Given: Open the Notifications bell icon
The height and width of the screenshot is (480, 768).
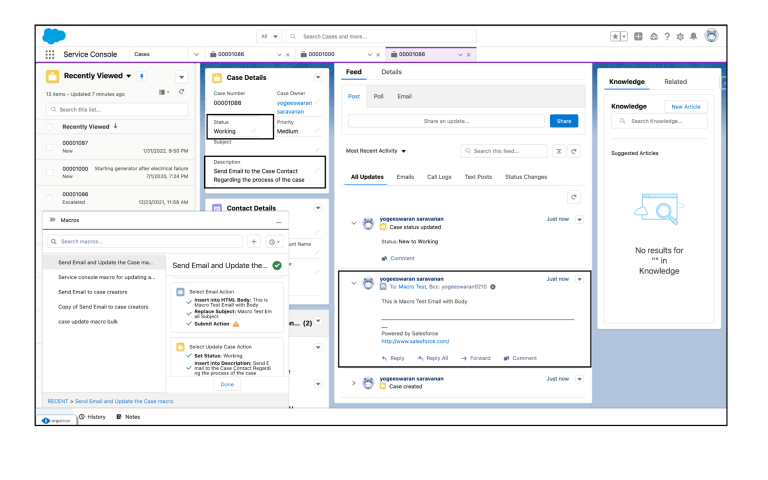Looking at the screenshot, I should 694,36.
